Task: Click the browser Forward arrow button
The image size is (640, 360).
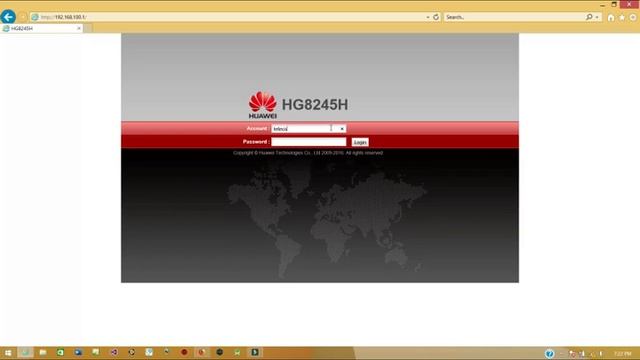Action: click(23, 17)
